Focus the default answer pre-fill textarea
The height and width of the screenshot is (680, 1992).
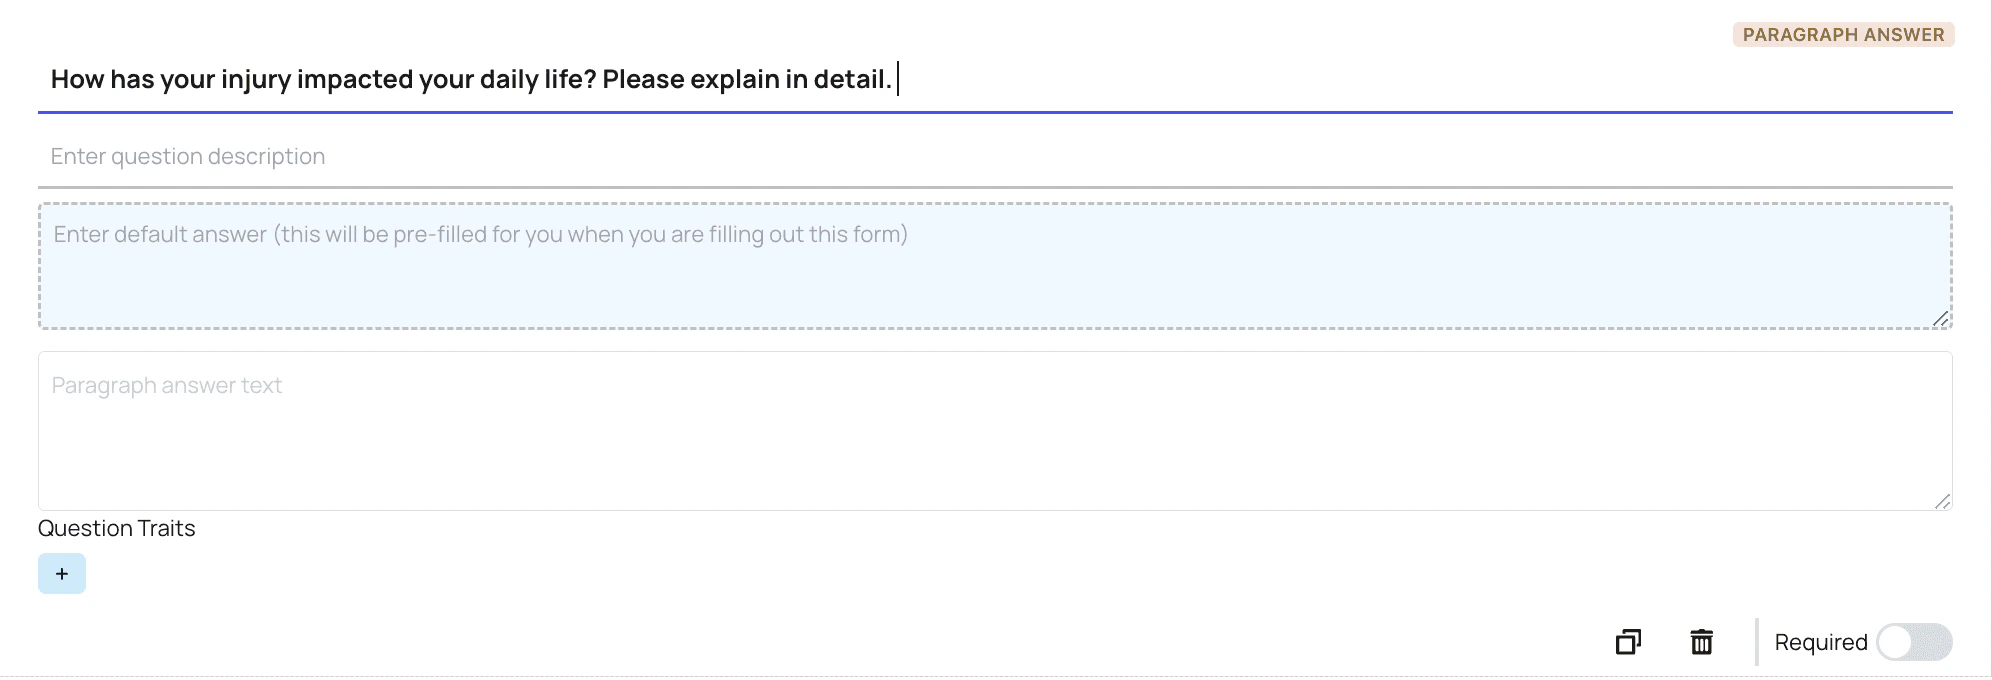click(995, 266)
